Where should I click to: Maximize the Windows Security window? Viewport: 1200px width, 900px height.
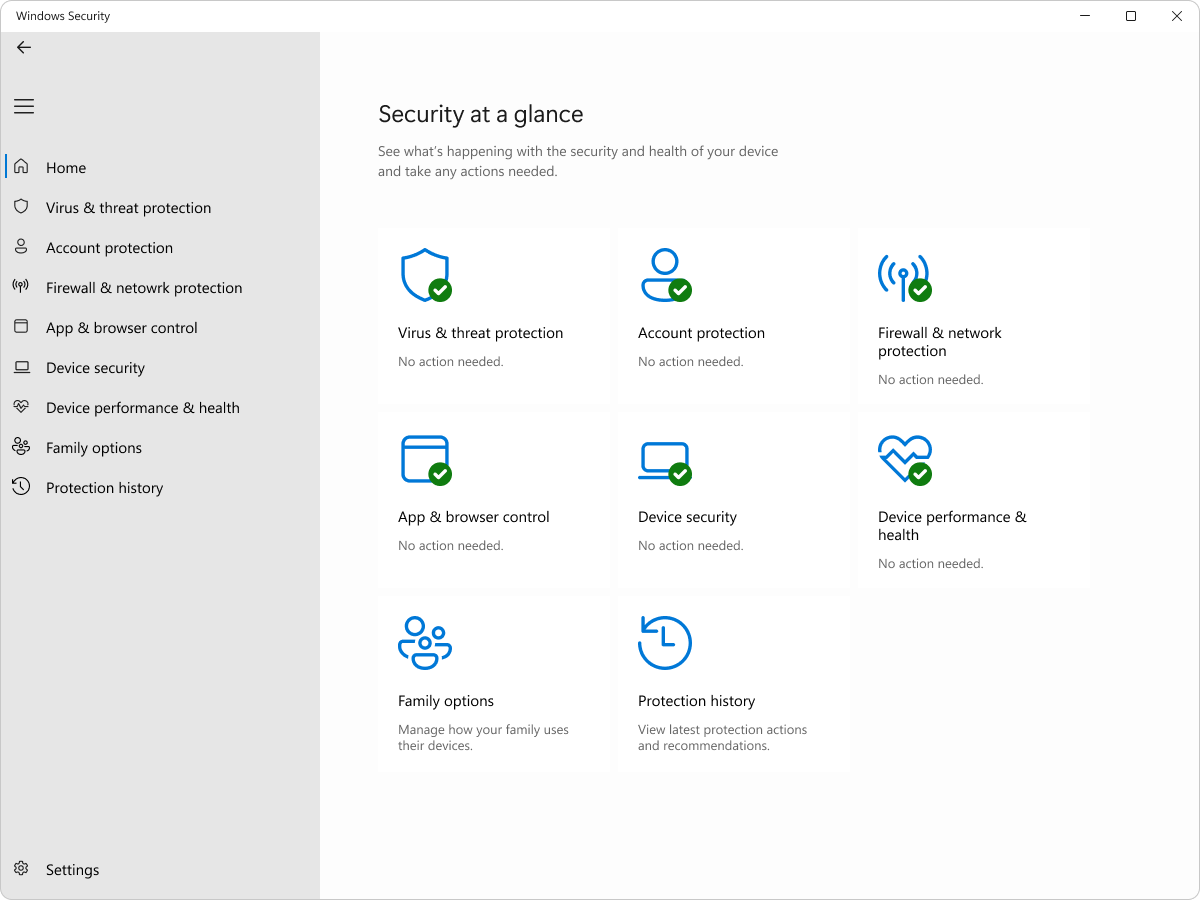(1131, 16)
